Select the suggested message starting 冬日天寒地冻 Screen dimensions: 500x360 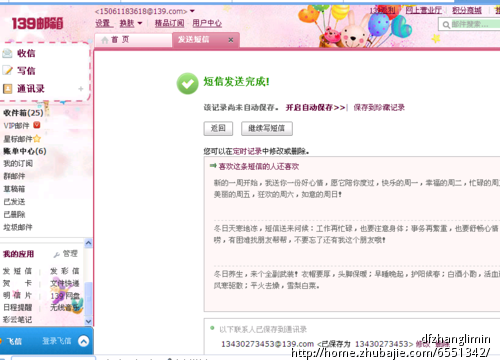coord(357,234)
